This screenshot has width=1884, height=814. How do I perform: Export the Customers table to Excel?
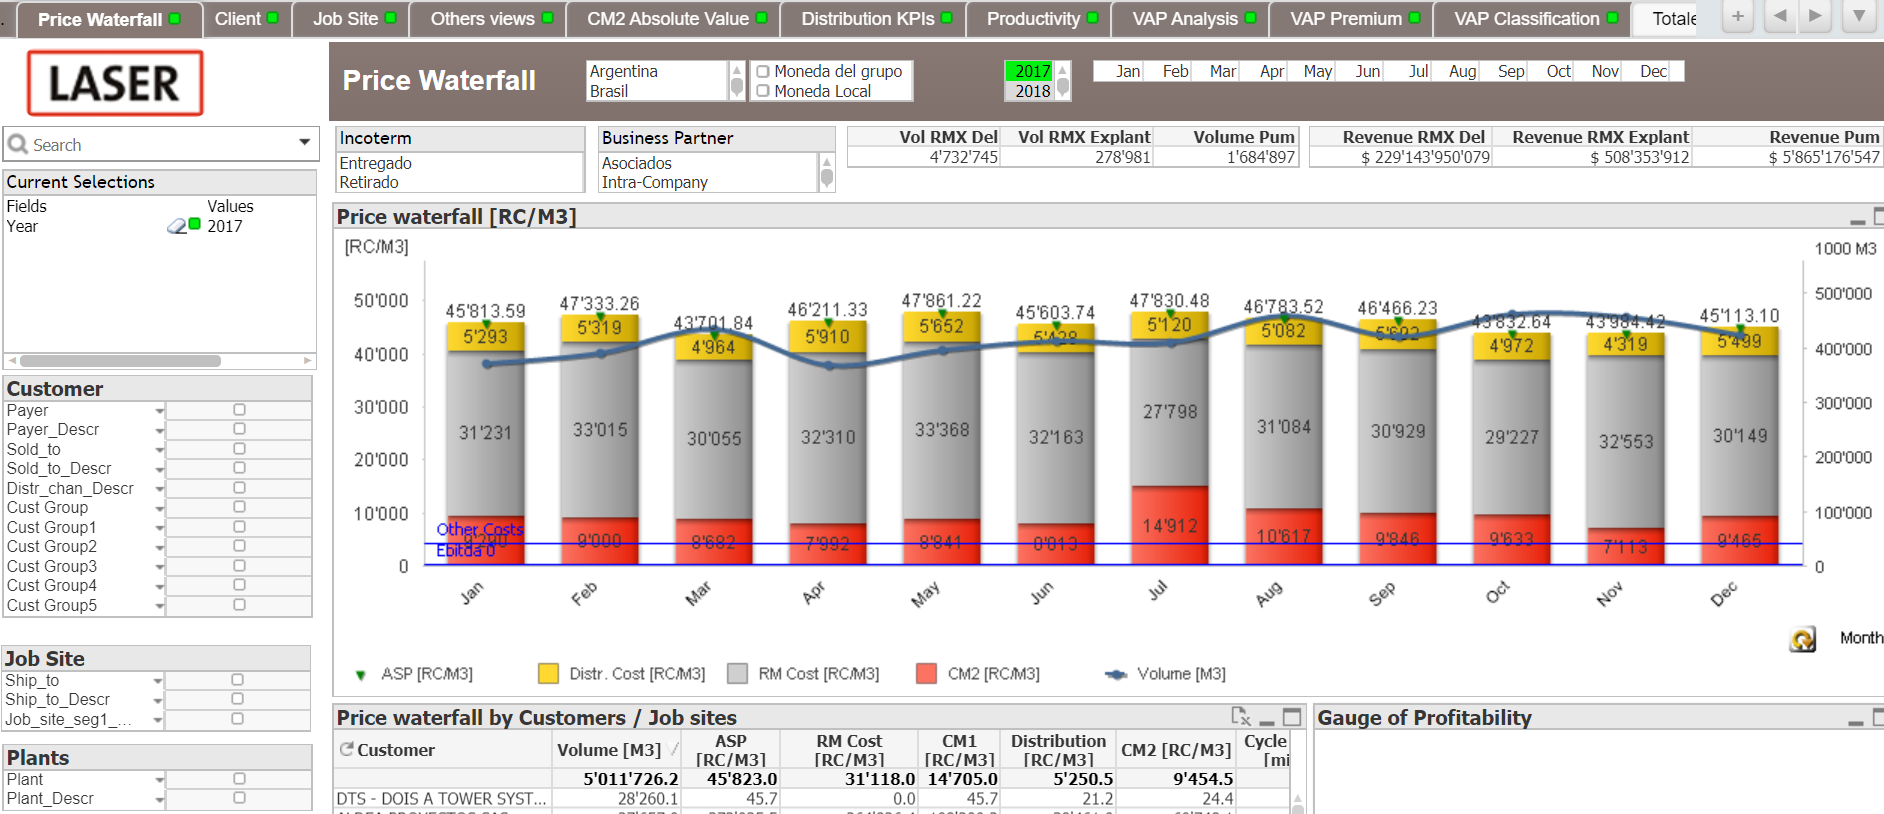tap(1241, 716)
